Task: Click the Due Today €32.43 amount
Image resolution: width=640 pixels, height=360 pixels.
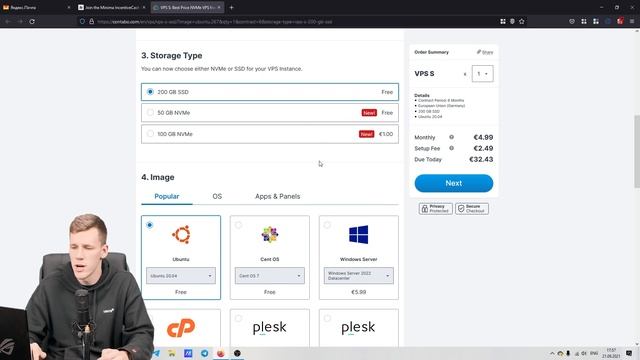Action: coord(481,159)
